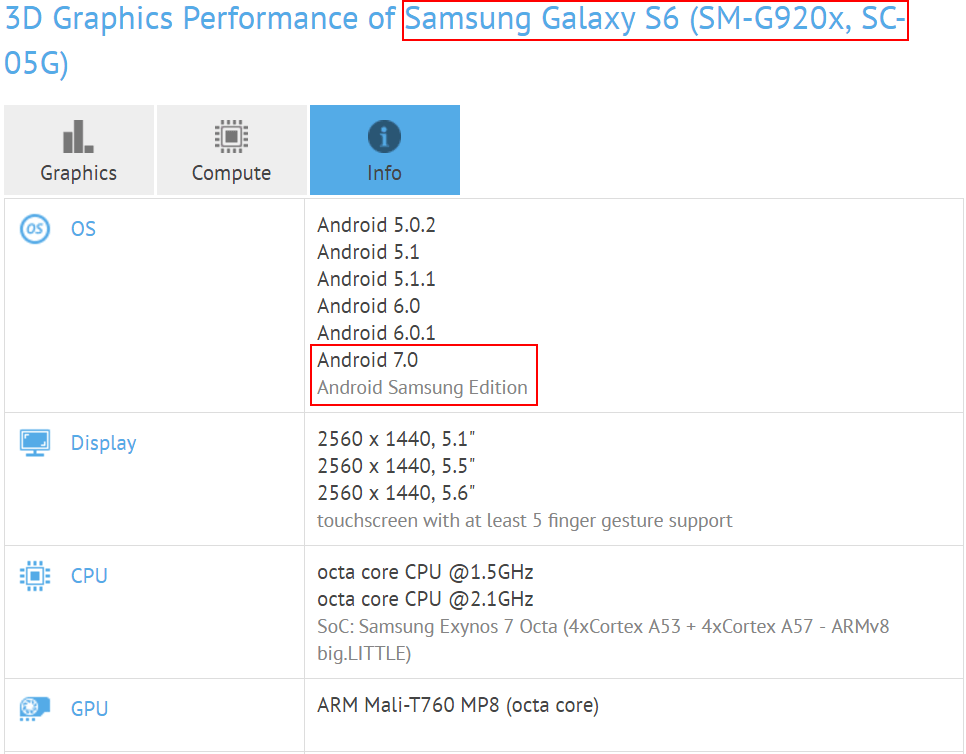Viewport: 966px width, 754px height.
Task: Click the Android 7.0 entry
Action: pyautogui.click(x=367, y=360)
